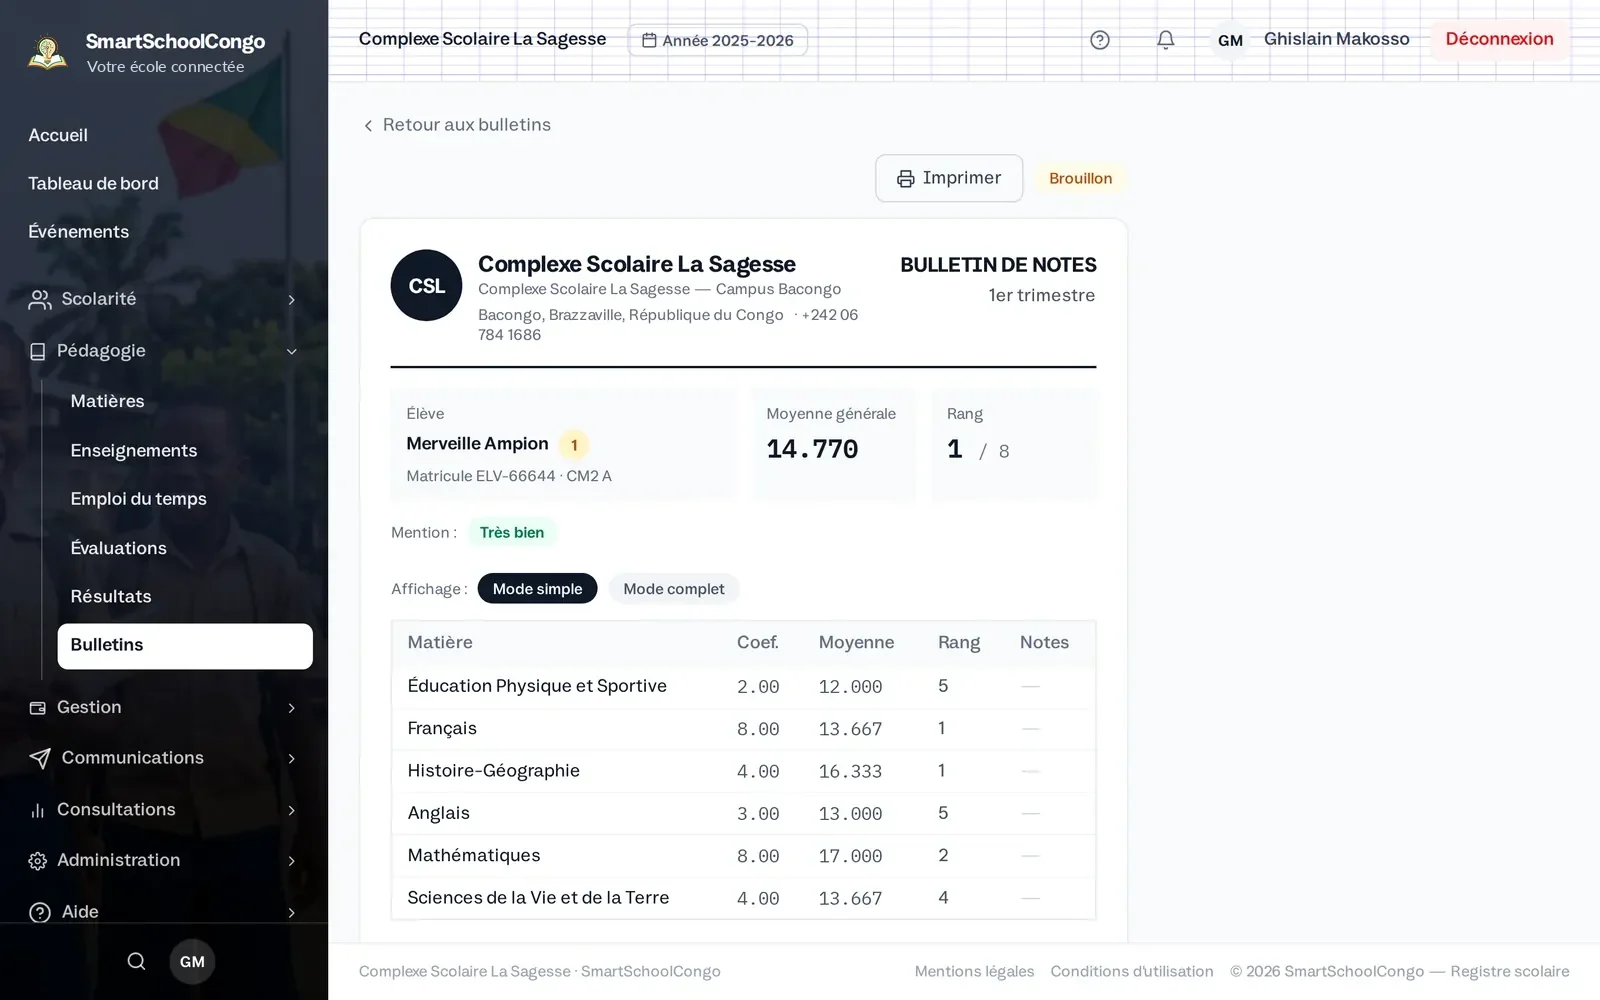
Task: Open Évaluations under Pédagogie
Action: [118, 547]
